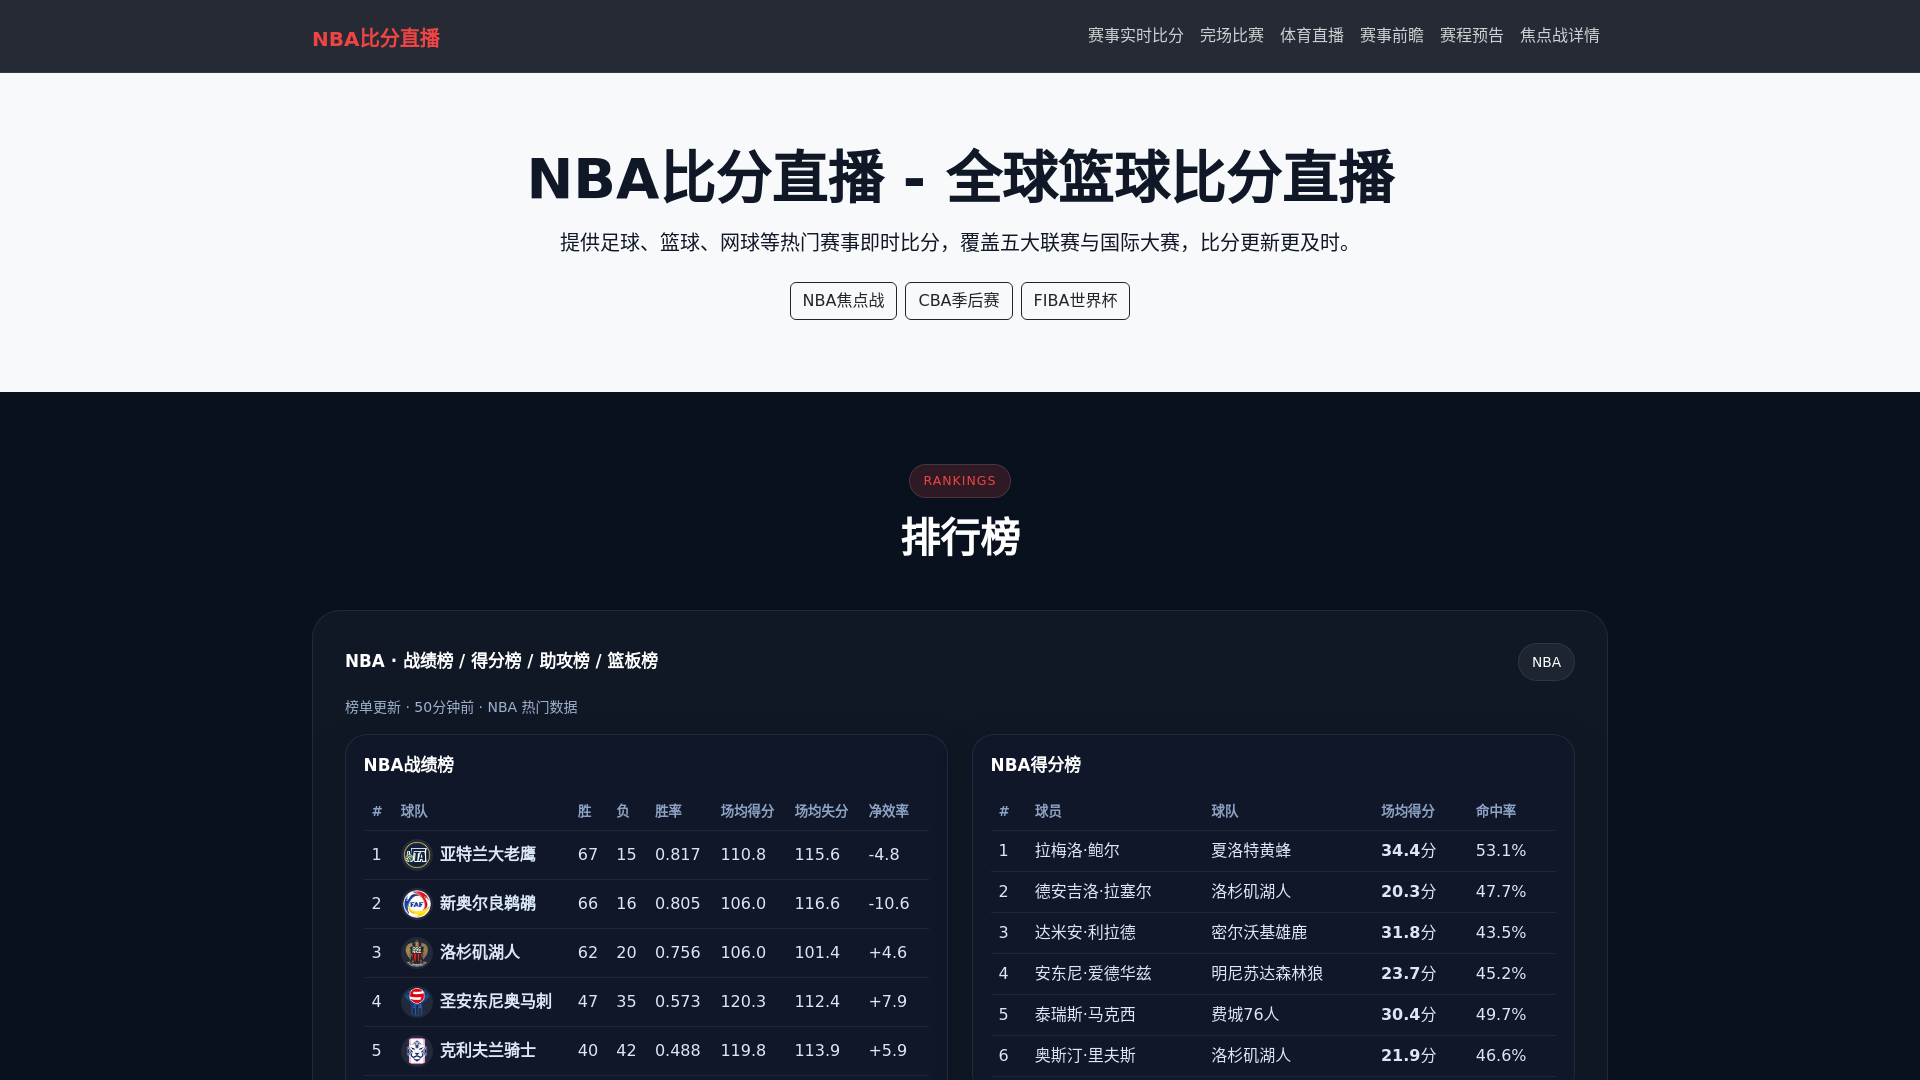Select player 安东尼·爱德华兹
Viewport: 1920px width, 1080px height.
(x=1093, y=974)
